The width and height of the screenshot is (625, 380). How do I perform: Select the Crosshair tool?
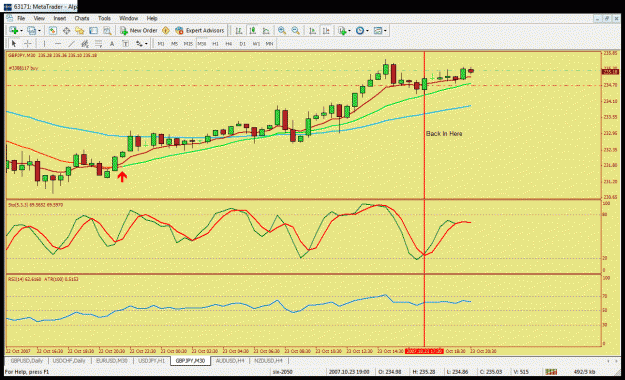click(28, 43)
